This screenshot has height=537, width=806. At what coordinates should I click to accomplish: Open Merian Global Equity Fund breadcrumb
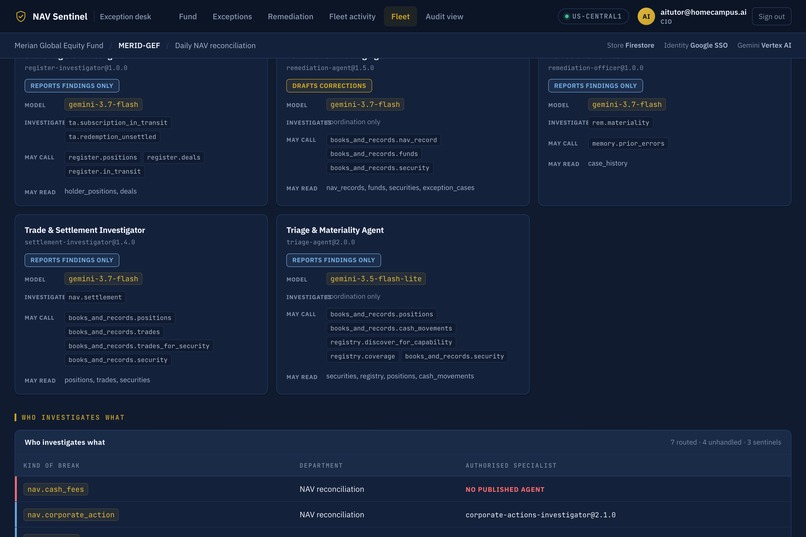click(x=59, y=45)
